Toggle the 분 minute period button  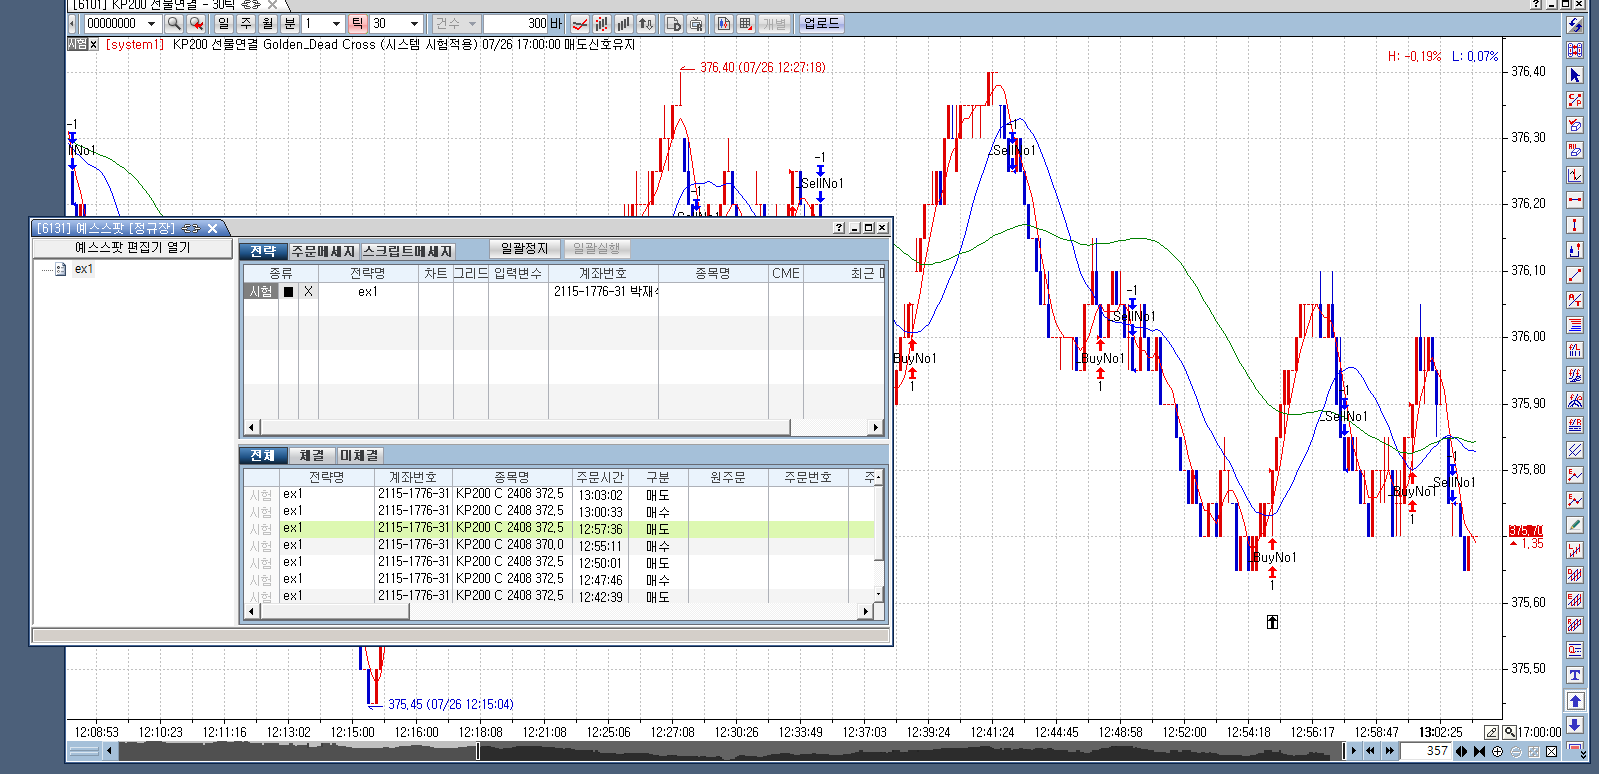click(x=290, y=23)
